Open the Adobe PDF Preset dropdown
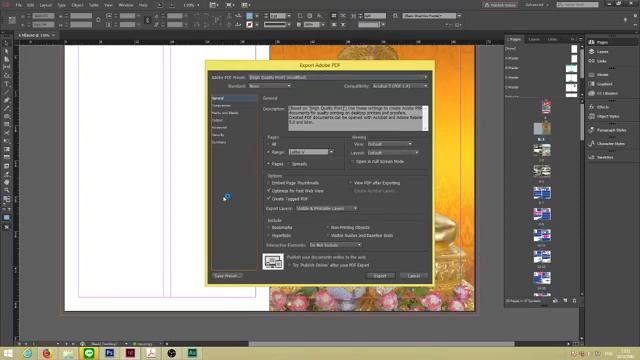 pos(338,77)
